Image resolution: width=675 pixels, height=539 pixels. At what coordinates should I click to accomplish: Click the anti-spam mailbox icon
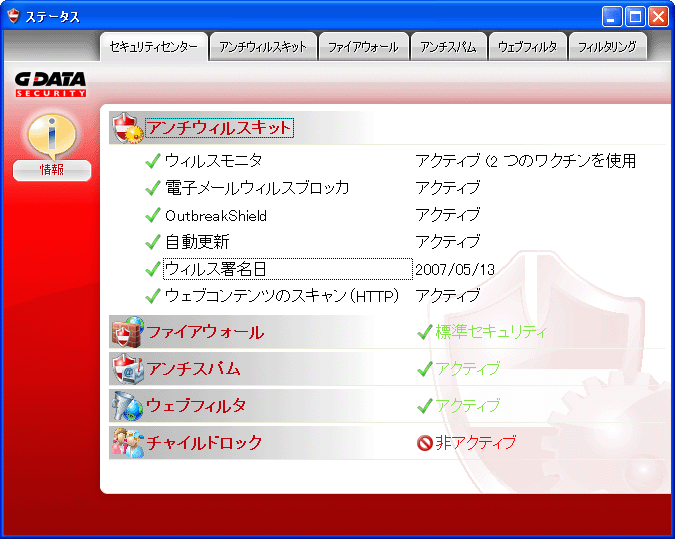128,369
